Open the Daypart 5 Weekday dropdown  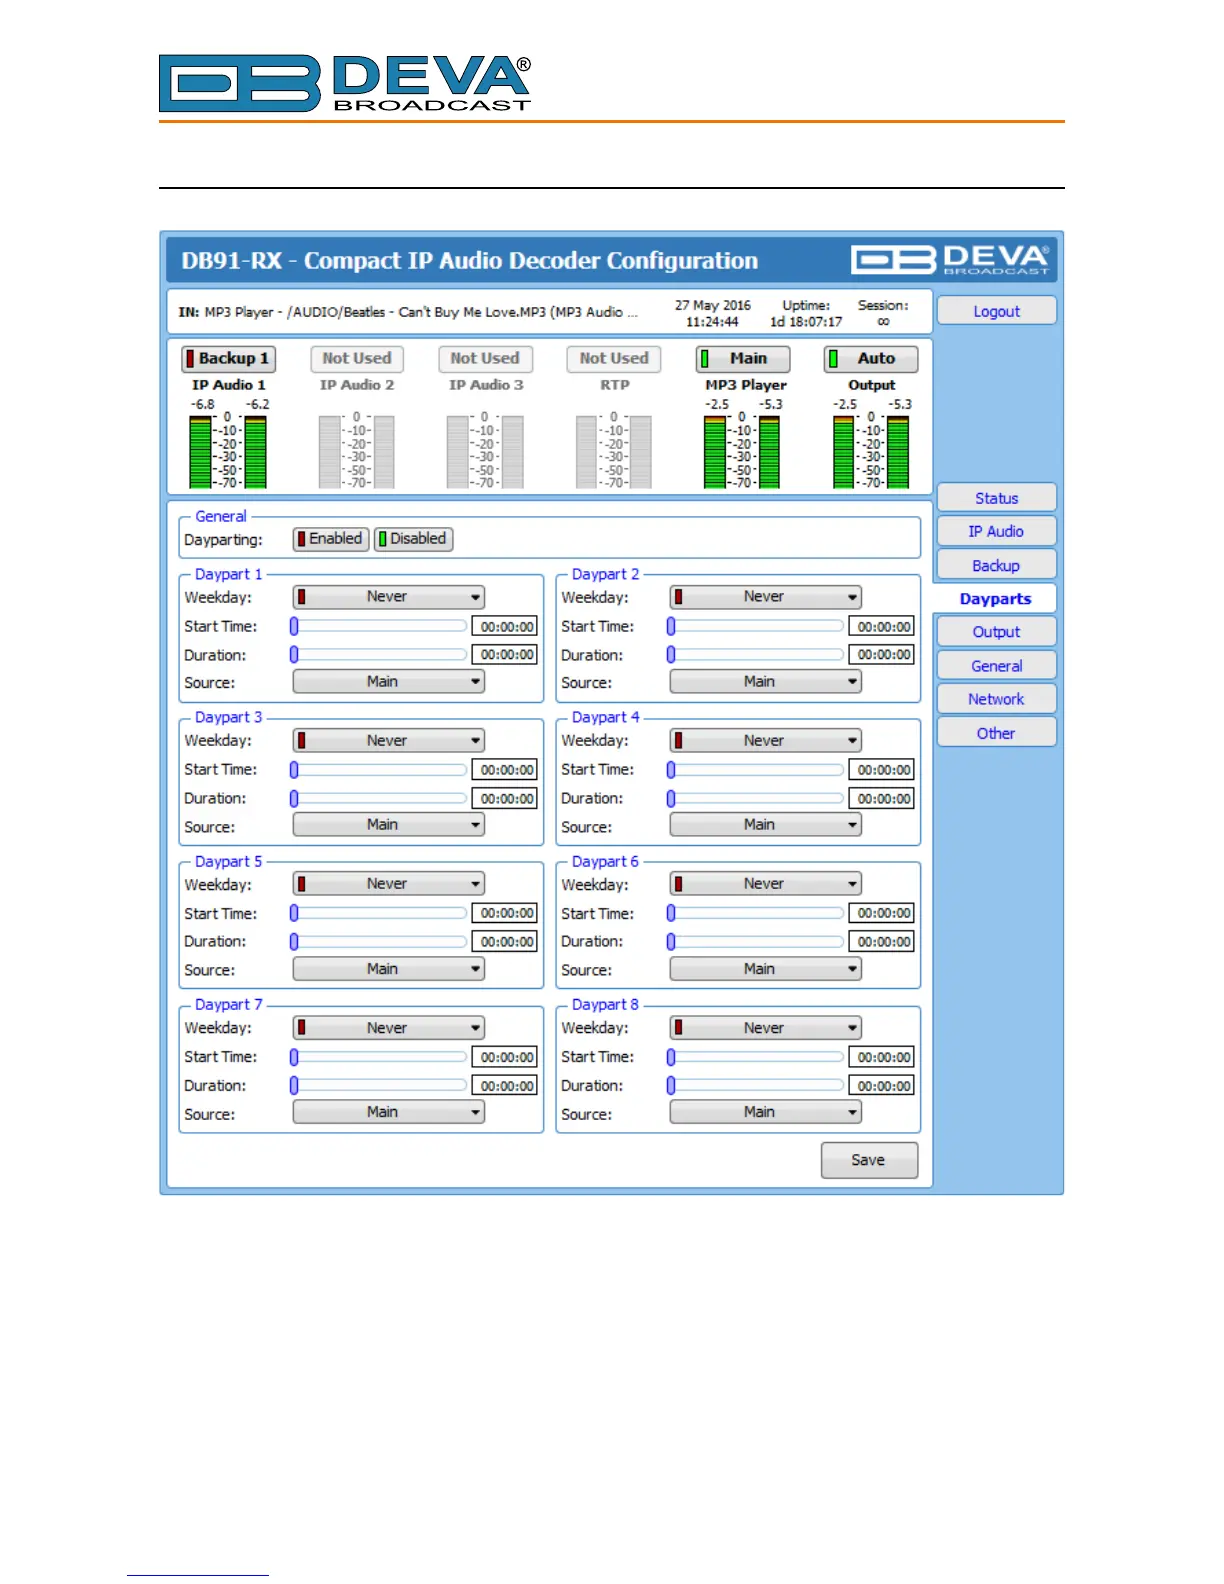pyautogui.click(x=389, y=884)
